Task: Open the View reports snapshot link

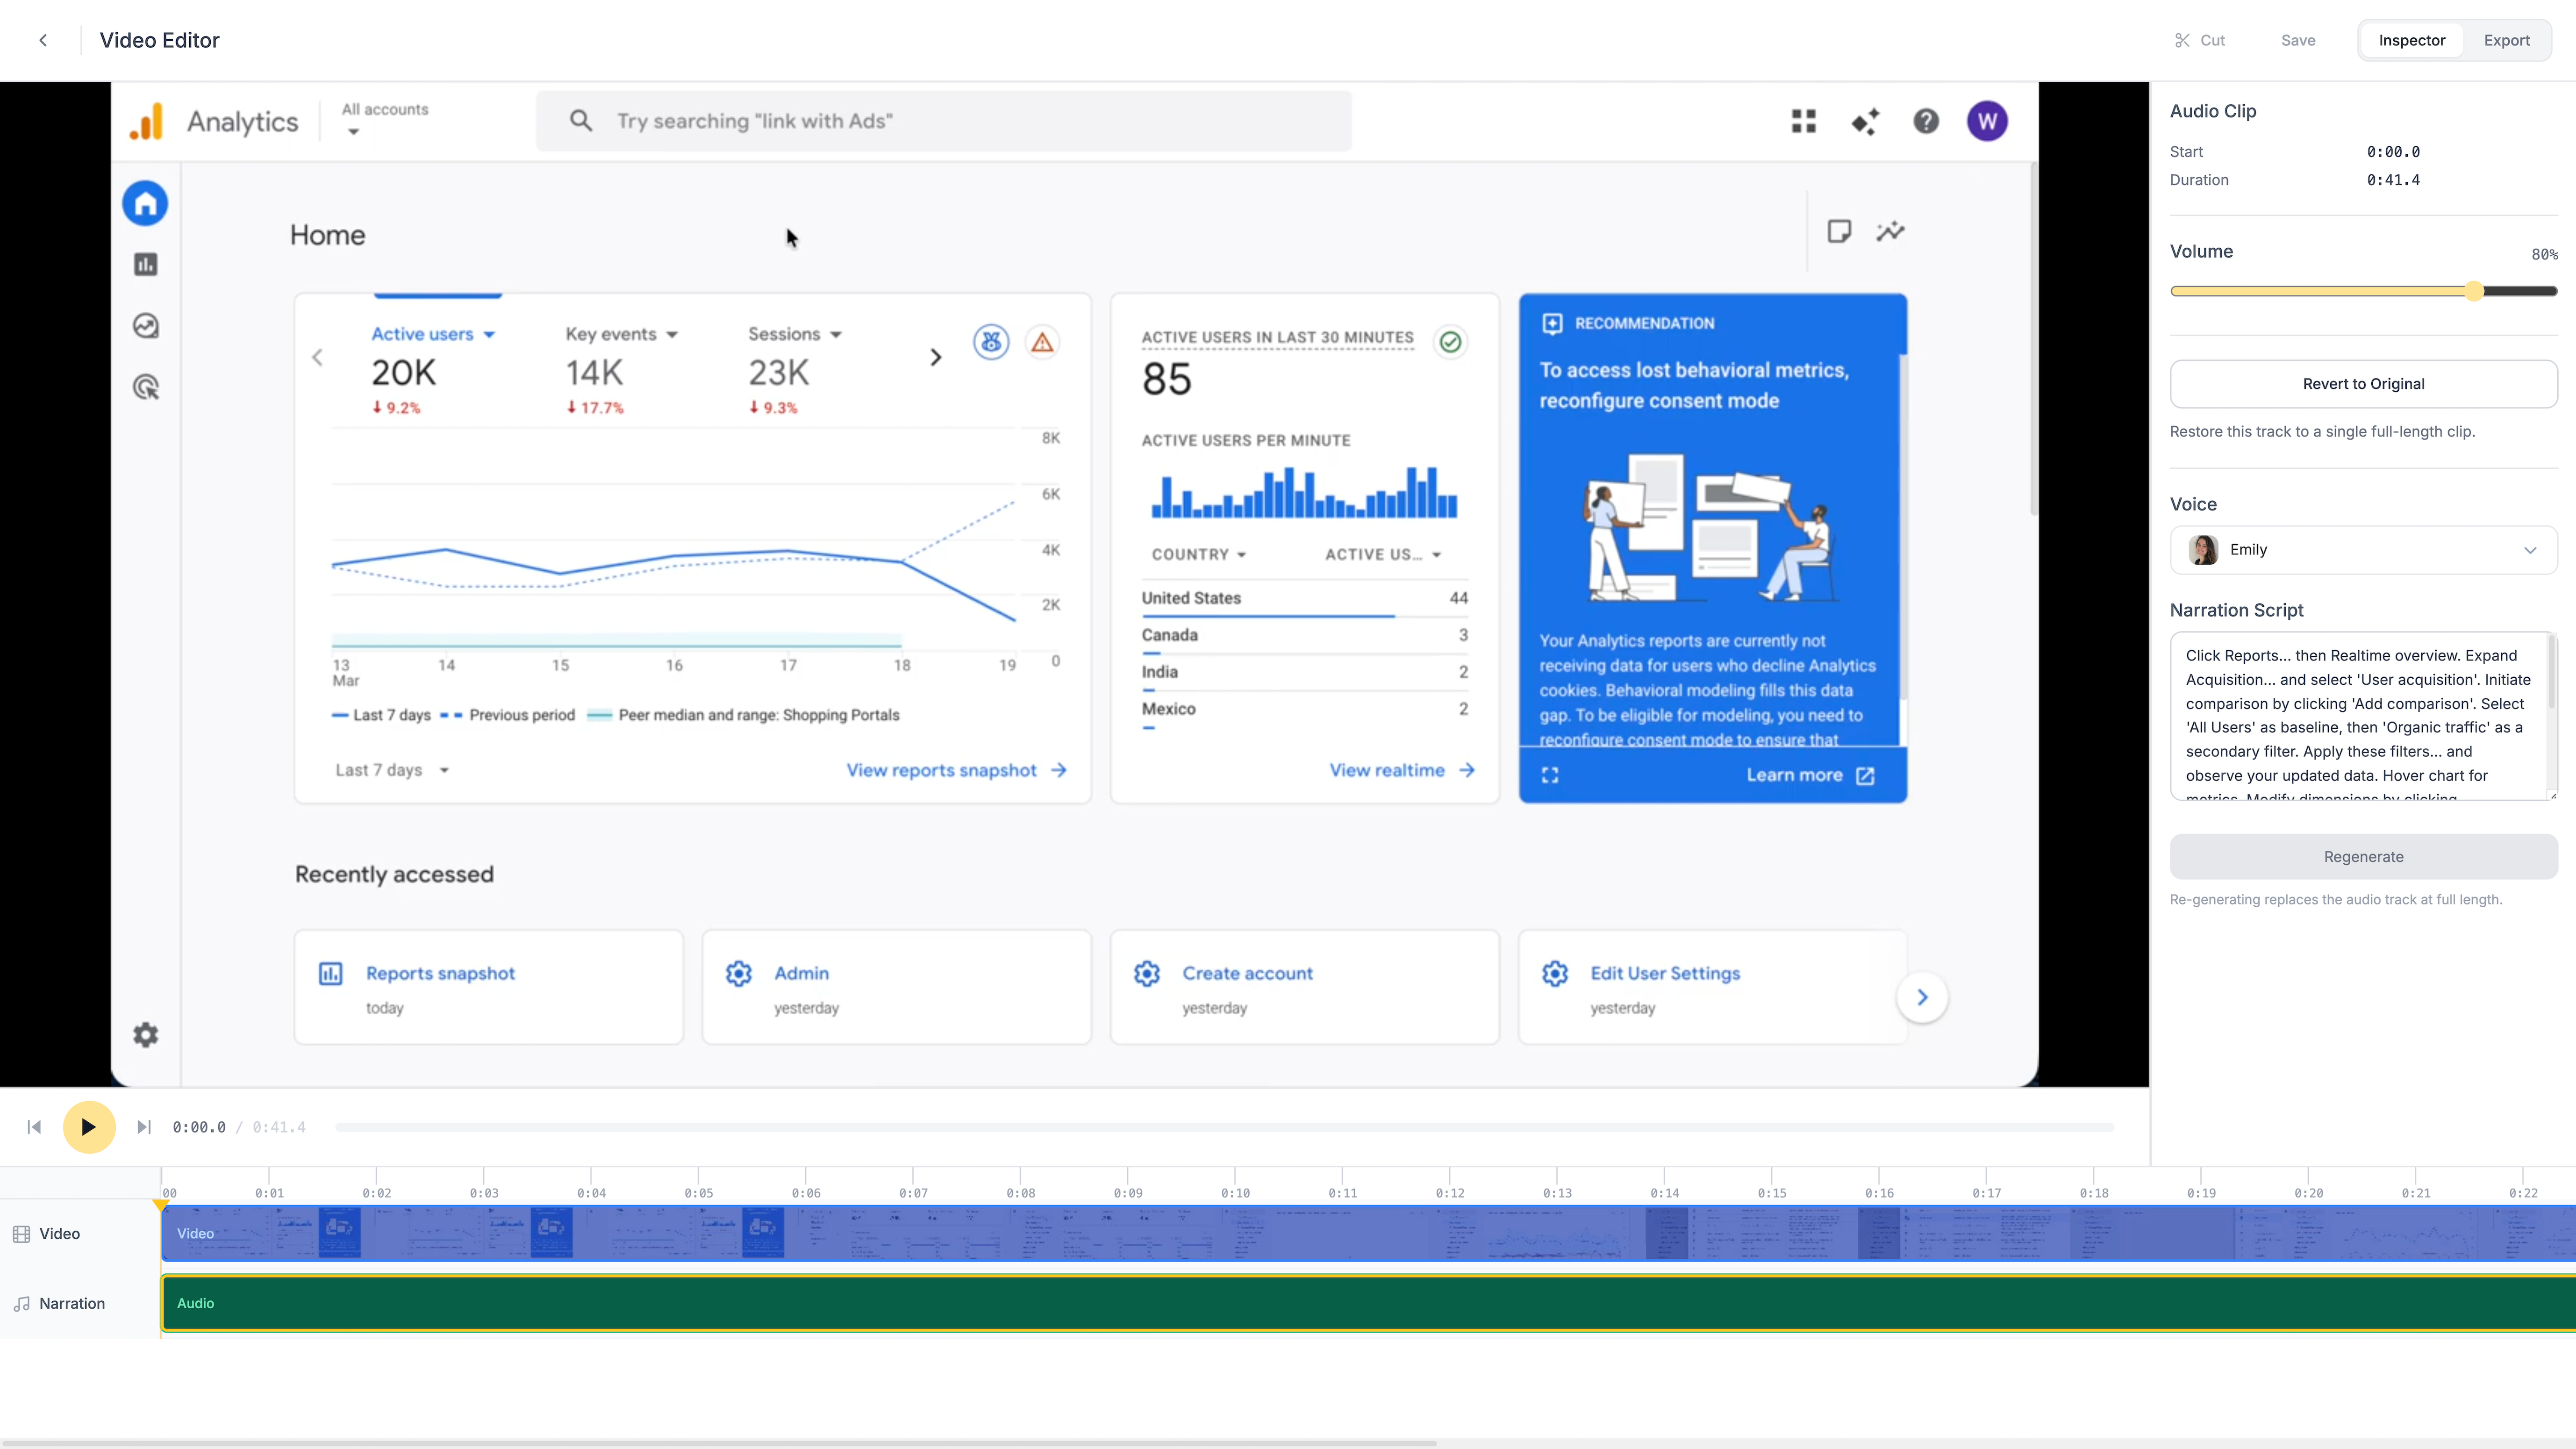Action: coord(957,770)
